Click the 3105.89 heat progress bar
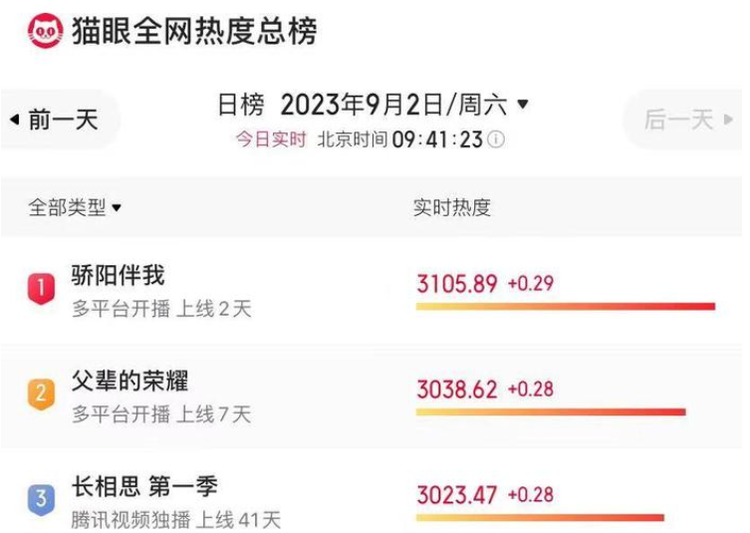Viewport: 750px width, 533px height. coord(565,306)
